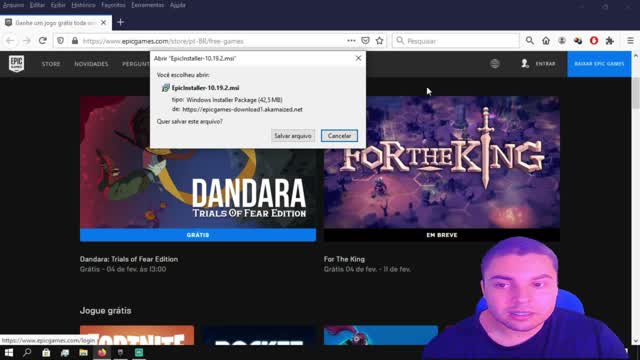Open the puzzle-piece extensions icon
Image resolution: width=640 pixels, height=360 pixels.
[x=610, y=41]
